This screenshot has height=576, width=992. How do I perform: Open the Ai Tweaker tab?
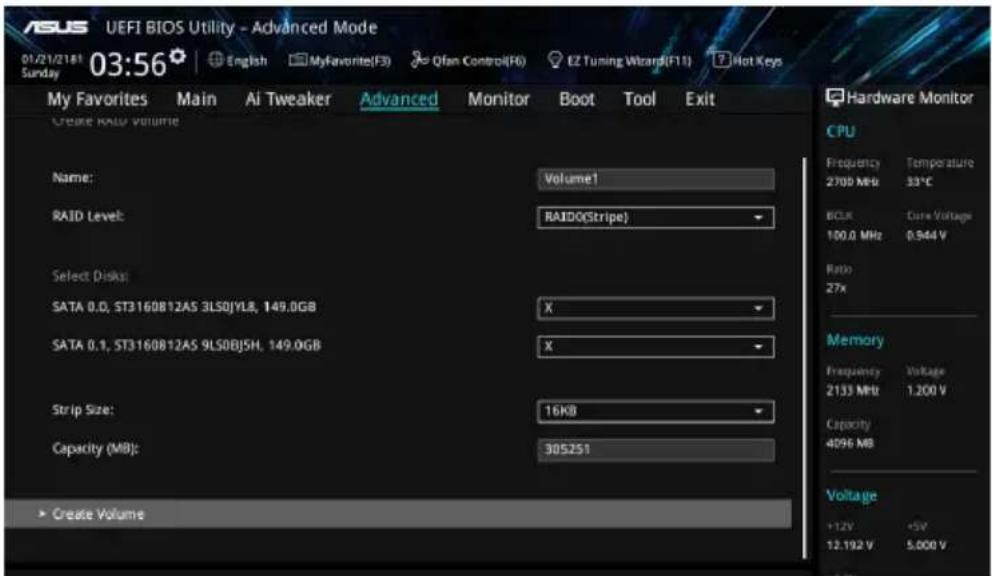coord(288,99)
